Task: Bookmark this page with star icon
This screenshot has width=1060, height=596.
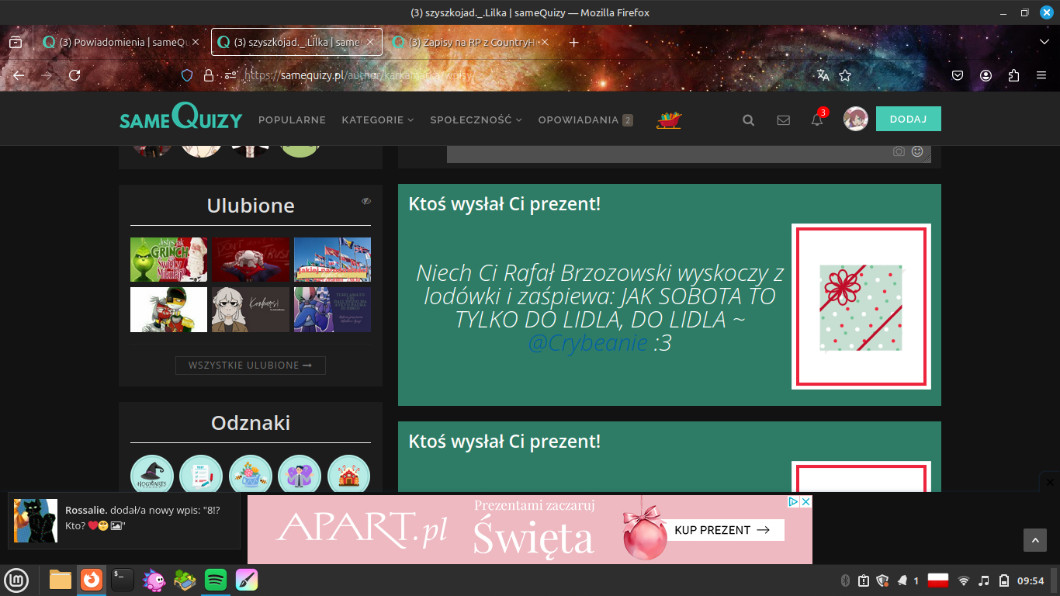Action: [x=845, y=75]
